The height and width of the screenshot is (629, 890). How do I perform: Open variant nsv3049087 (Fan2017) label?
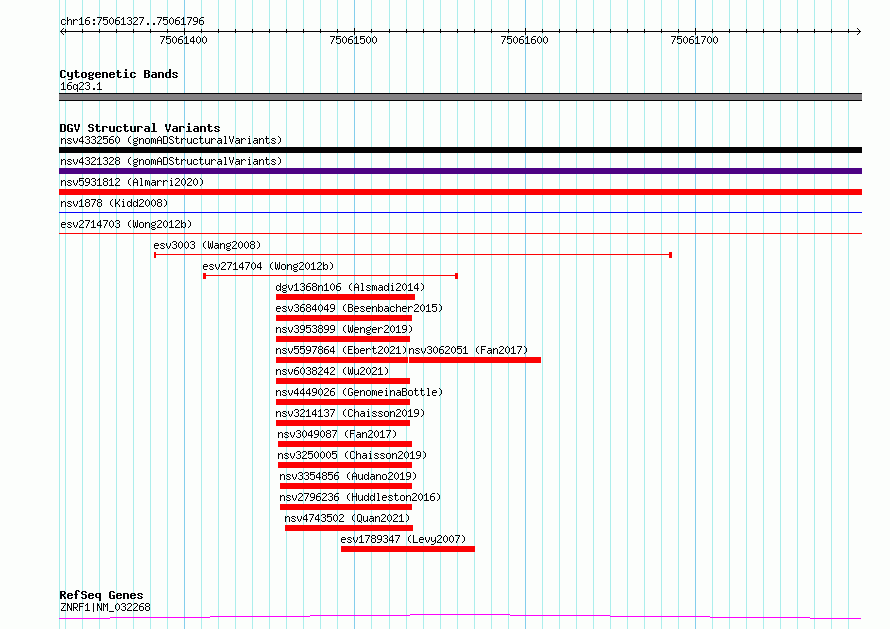pyautogui.click(x=337, y=434)
